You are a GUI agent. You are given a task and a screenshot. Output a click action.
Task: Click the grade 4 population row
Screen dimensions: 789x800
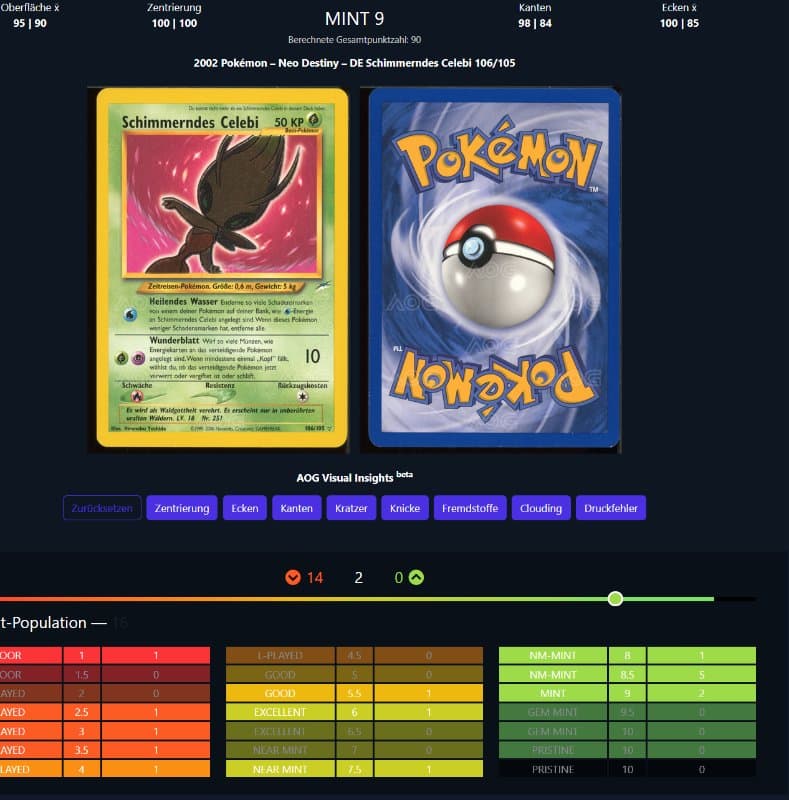pyautogui.click(x=105, y=769)
